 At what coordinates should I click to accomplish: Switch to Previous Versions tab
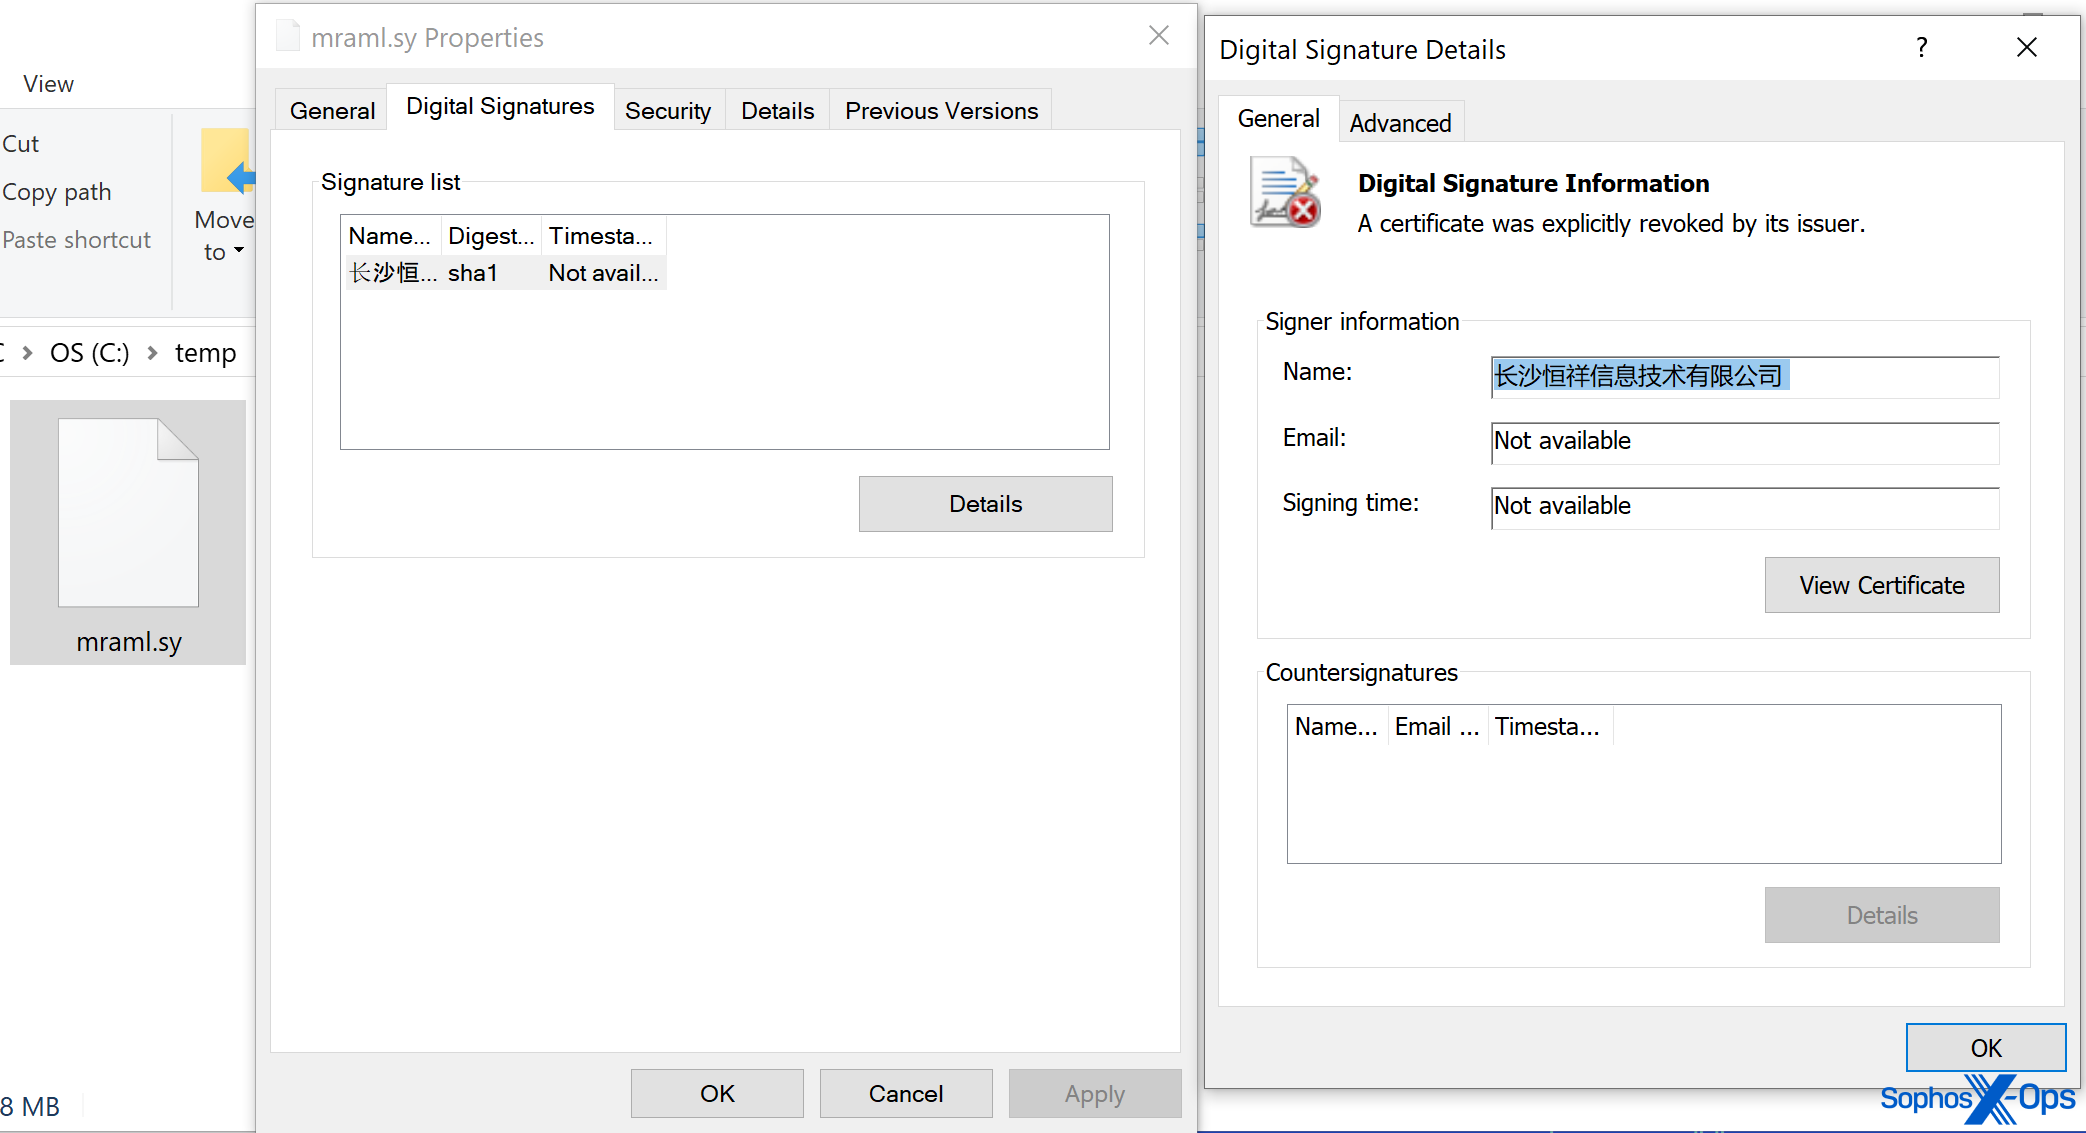coord(941,111)
